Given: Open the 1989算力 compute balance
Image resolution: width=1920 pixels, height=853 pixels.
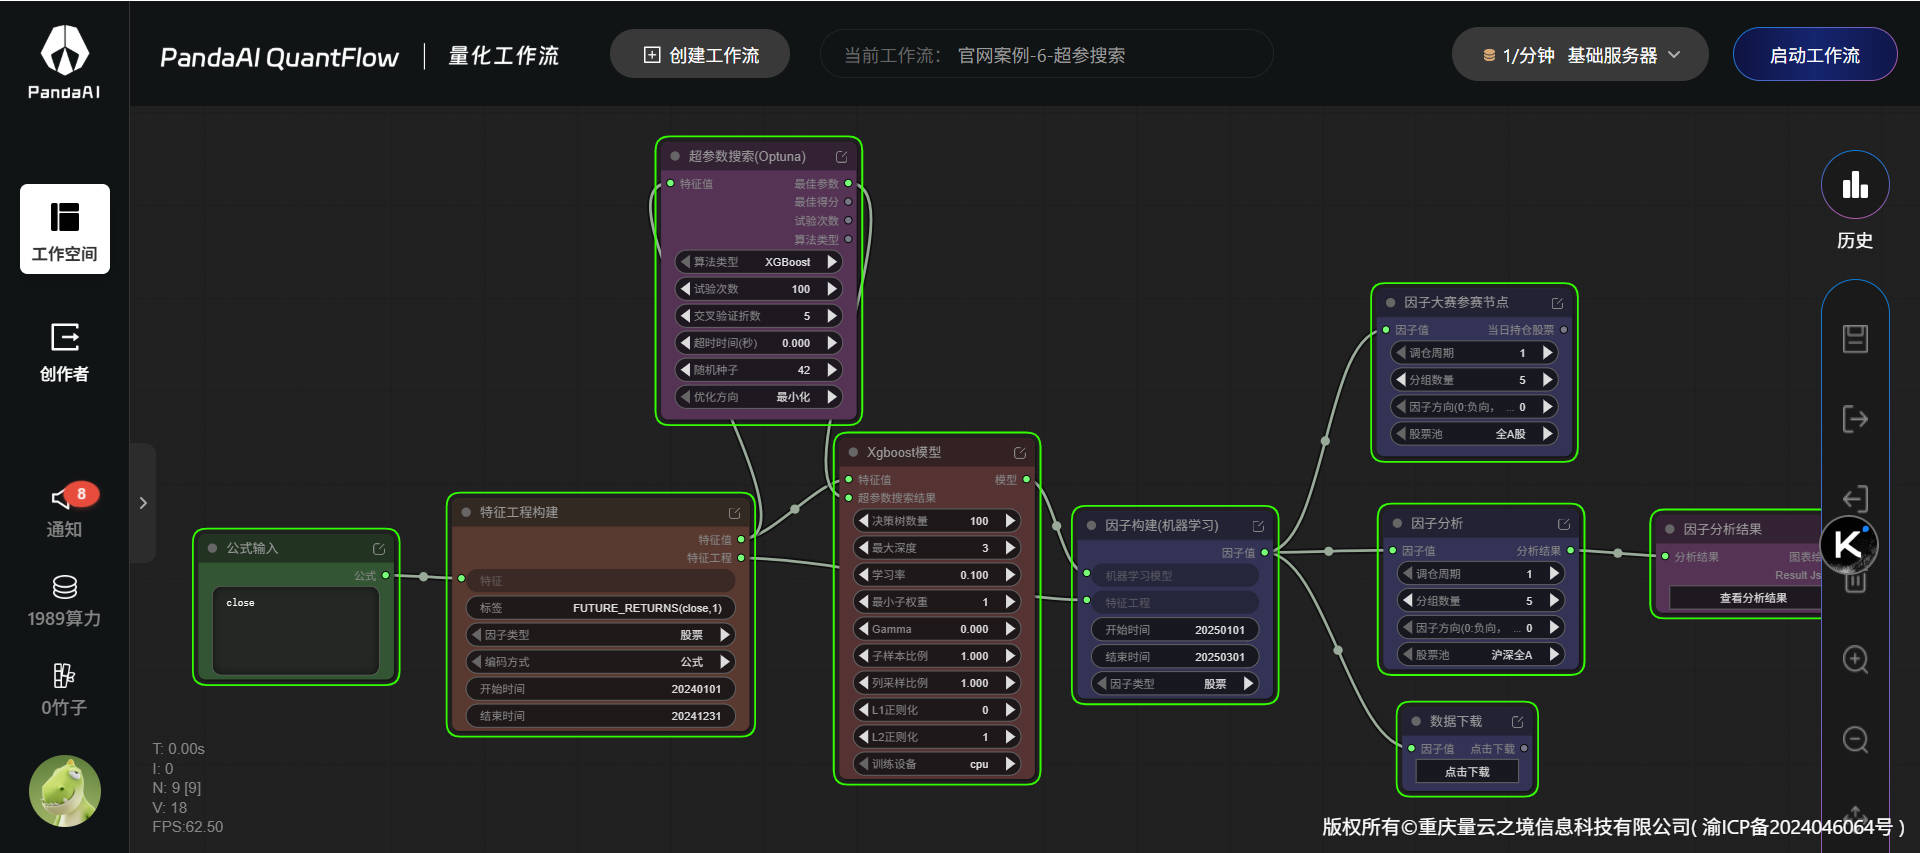Looking at the screenshot, I should (65, 600).
